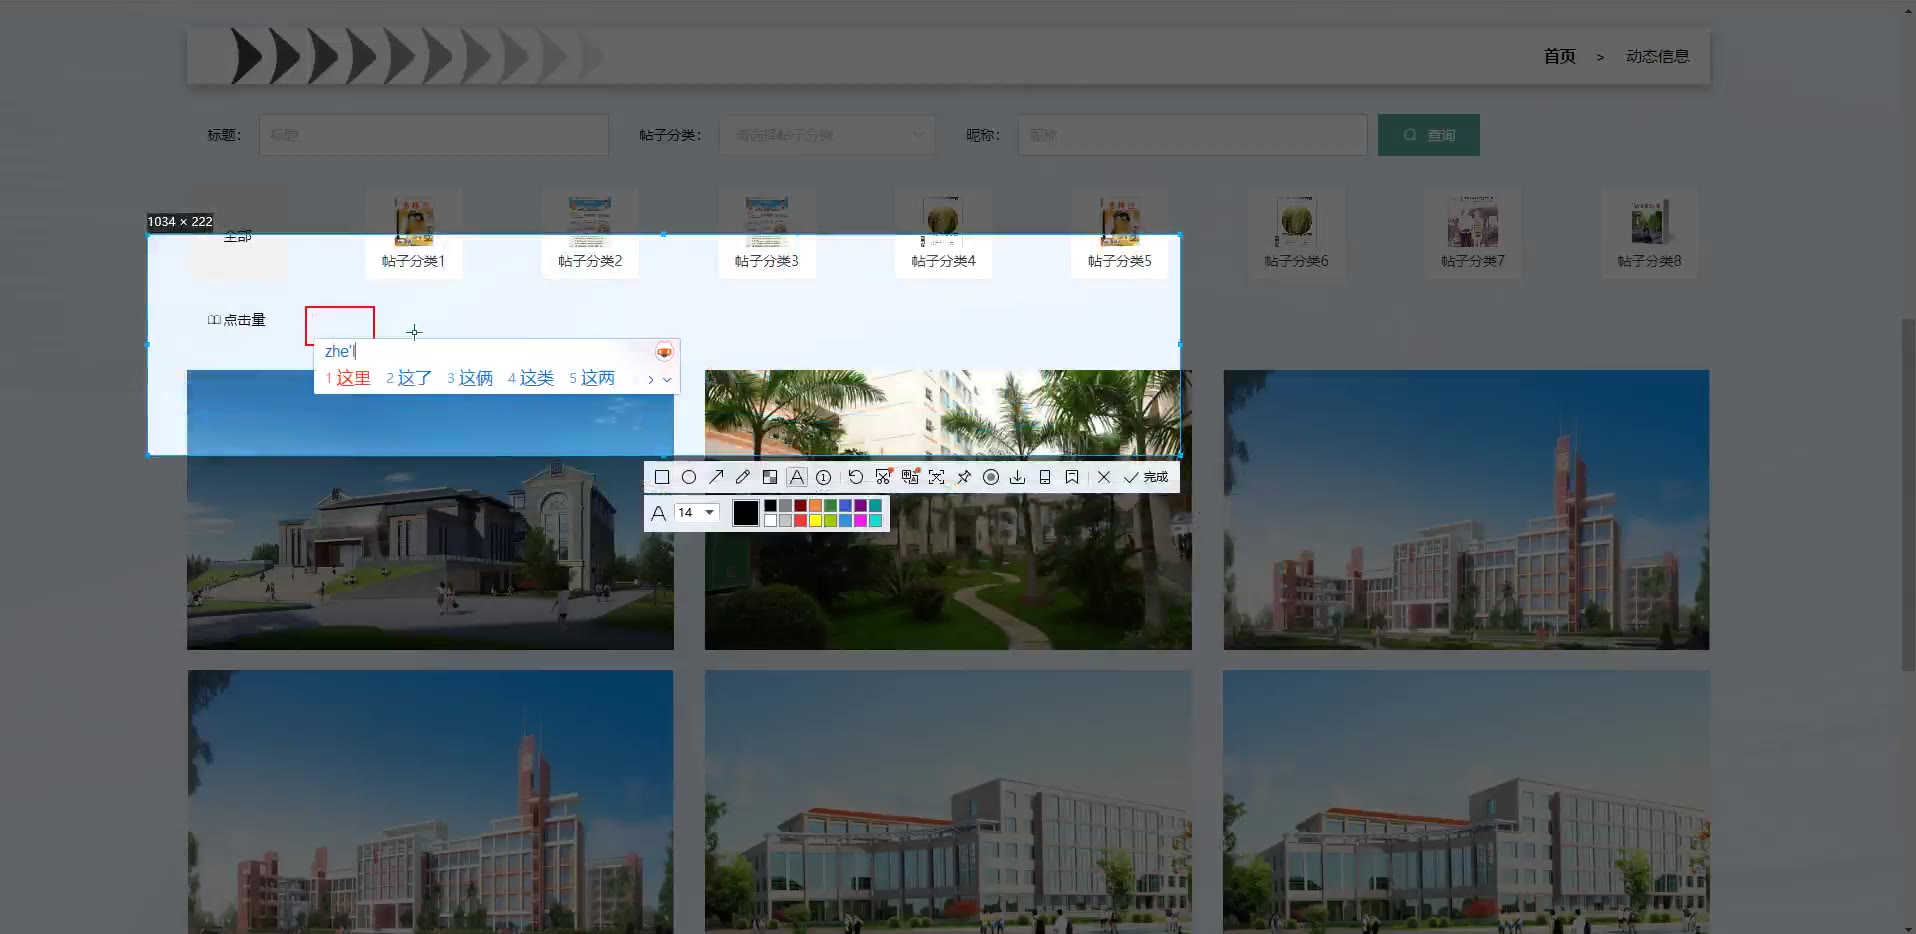Image resolution: width=1916 pixels, height=934 pixels.
Task: Pick the dark red color swatch
Action: (x=800, y=506)
